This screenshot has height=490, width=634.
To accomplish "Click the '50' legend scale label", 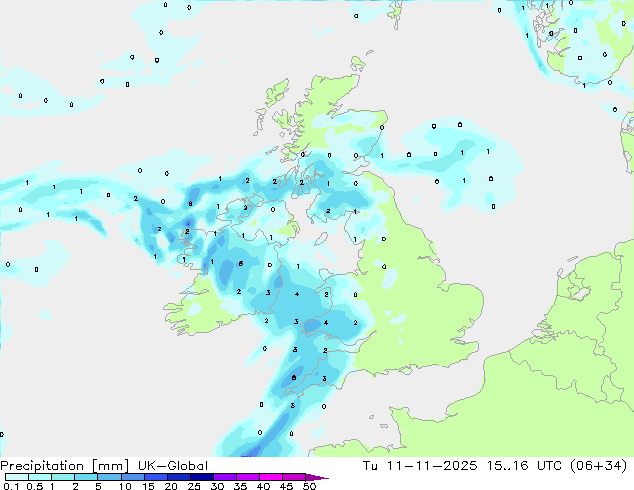I will point(309,486).
